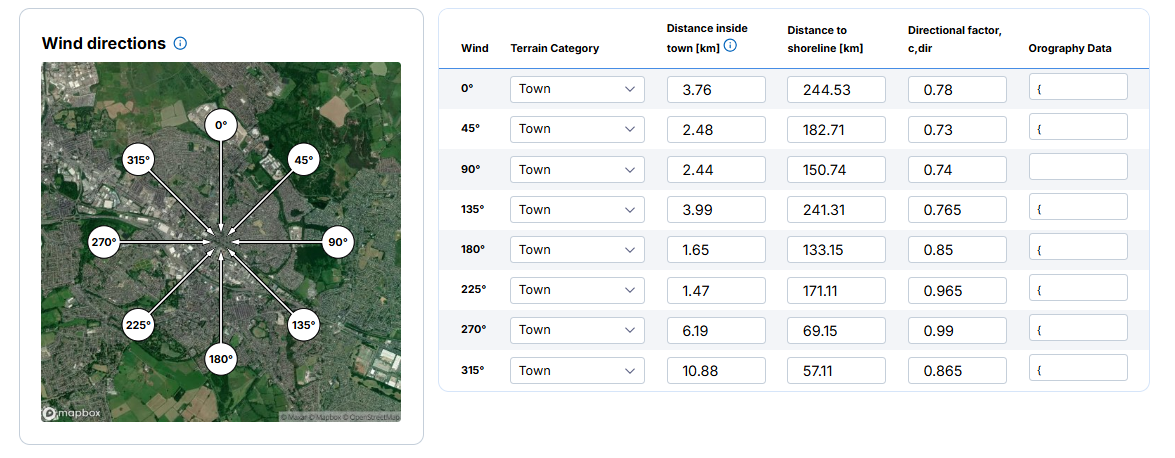The height and width of the screenshot is (458, 1175).
Task: Click shoreline distance field showing 150.74
Action: [836, 169]
